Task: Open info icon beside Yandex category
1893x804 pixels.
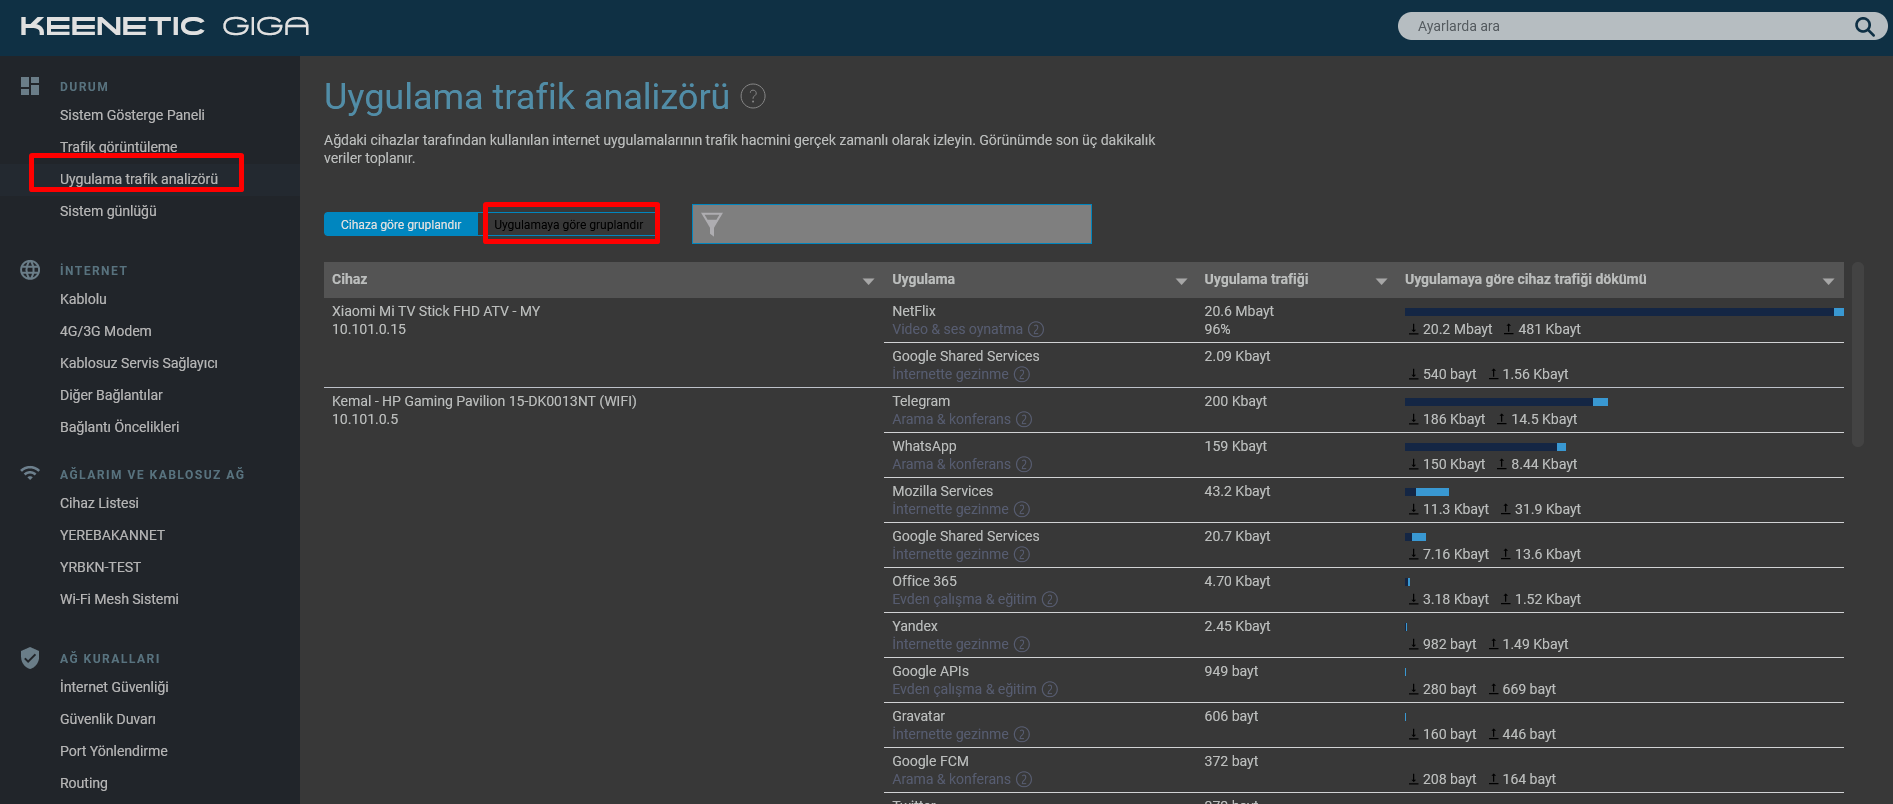Action: (1021, 644)
